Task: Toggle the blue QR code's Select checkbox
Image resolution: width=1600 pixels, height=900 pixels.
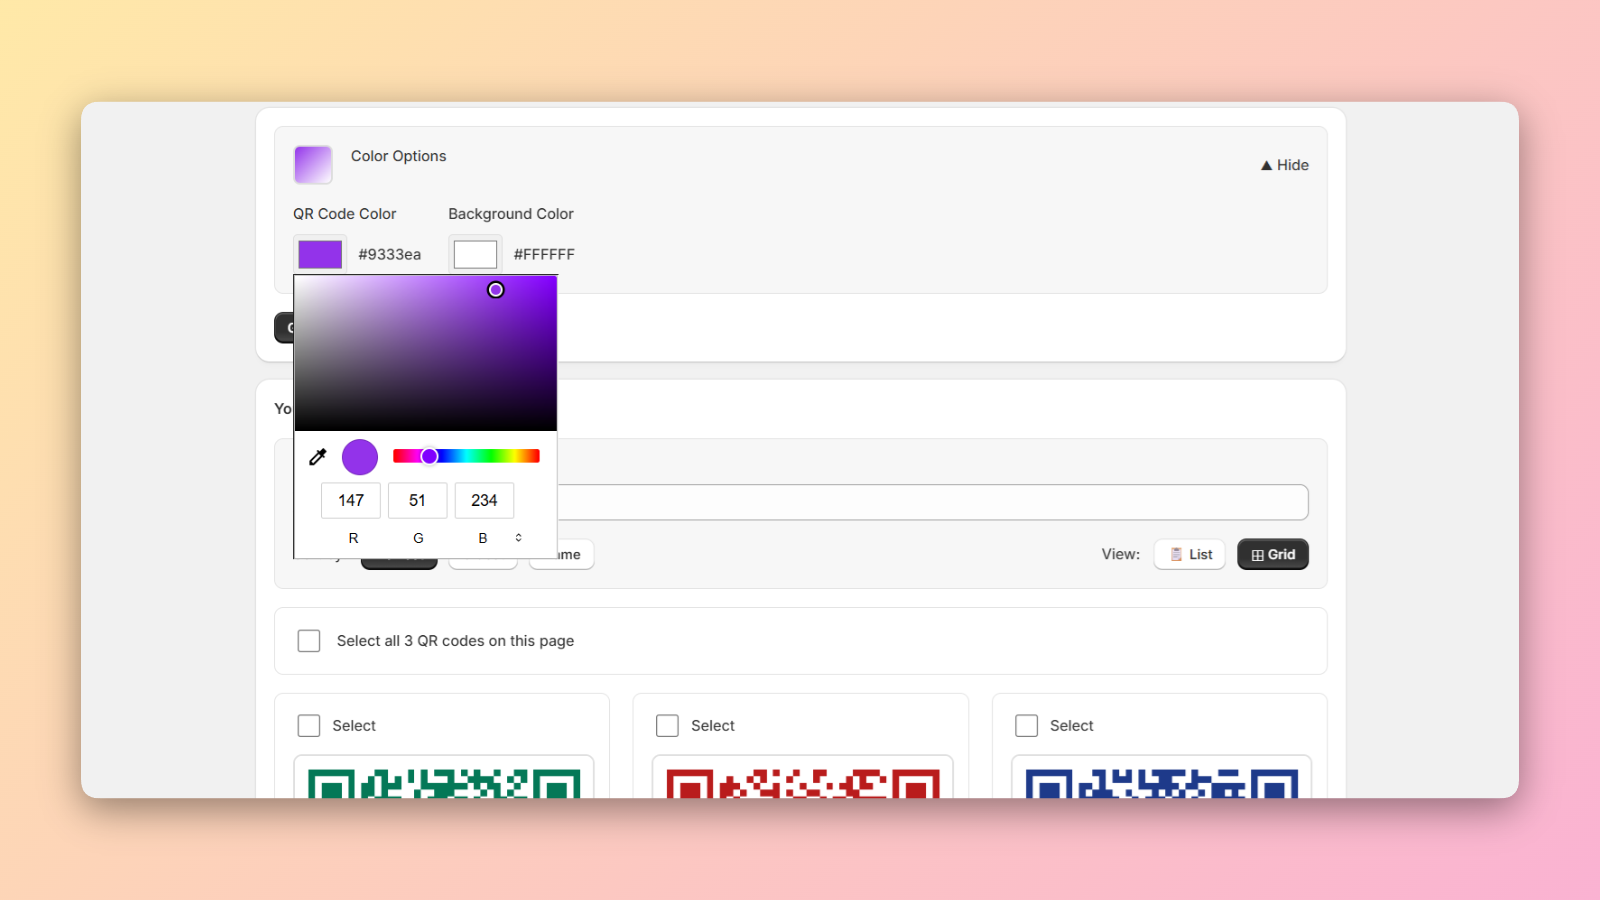Action: point(1026,725)
